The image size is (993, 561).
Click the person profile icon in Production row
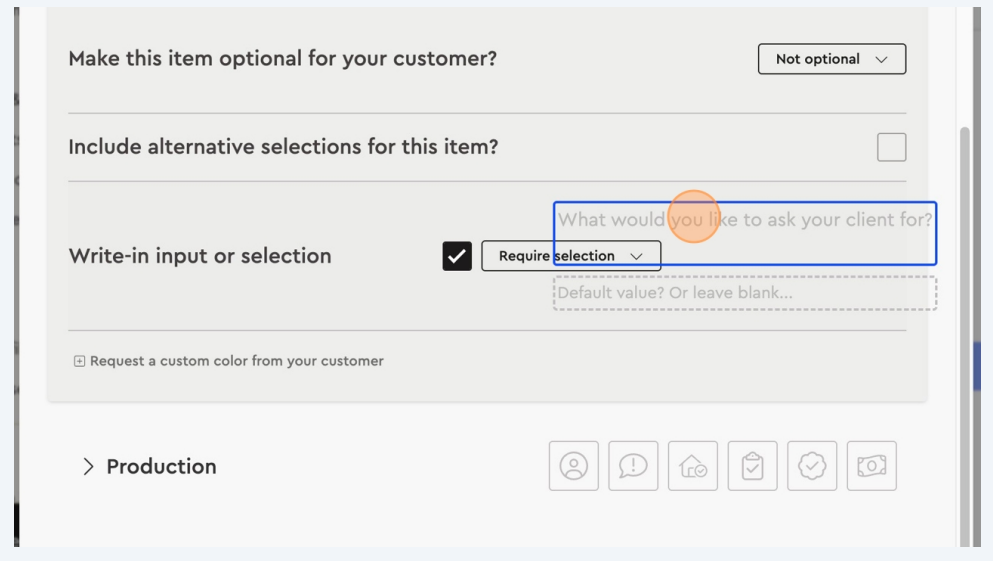tap(573, 466)
